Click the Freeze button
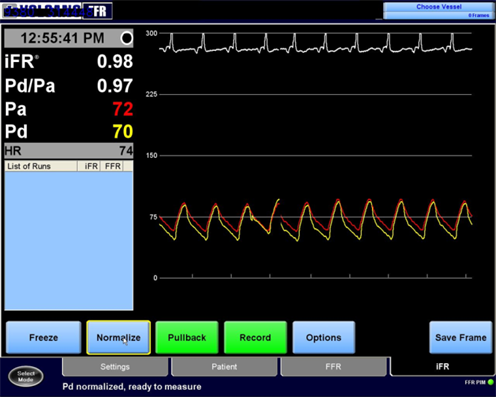This screenshot has height=397, width=496. (x=43, y=337)
